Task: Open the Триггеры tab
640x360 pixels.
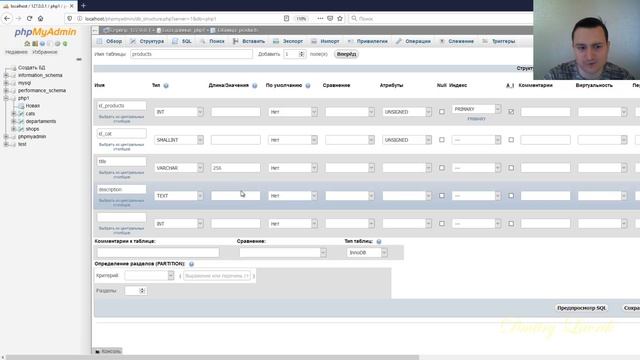Action: coord(498,41)
